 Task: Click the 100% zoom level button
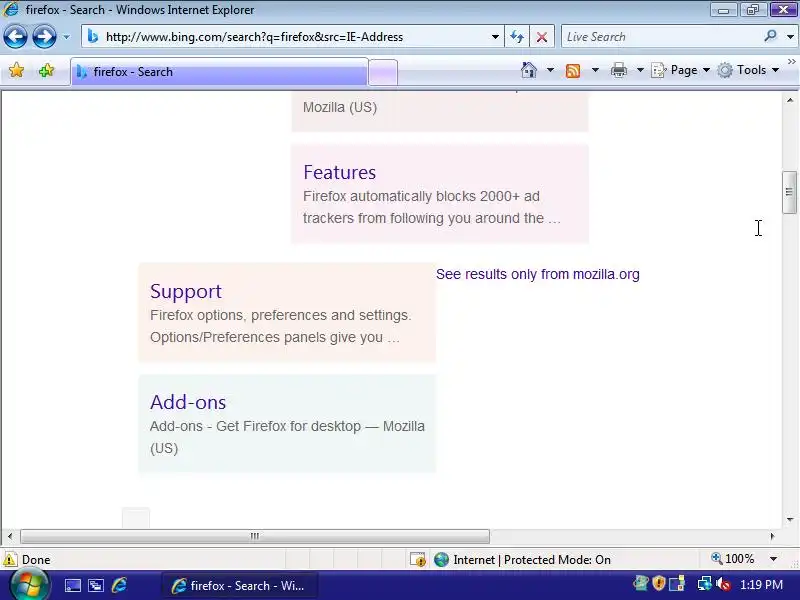coord(733,559)
